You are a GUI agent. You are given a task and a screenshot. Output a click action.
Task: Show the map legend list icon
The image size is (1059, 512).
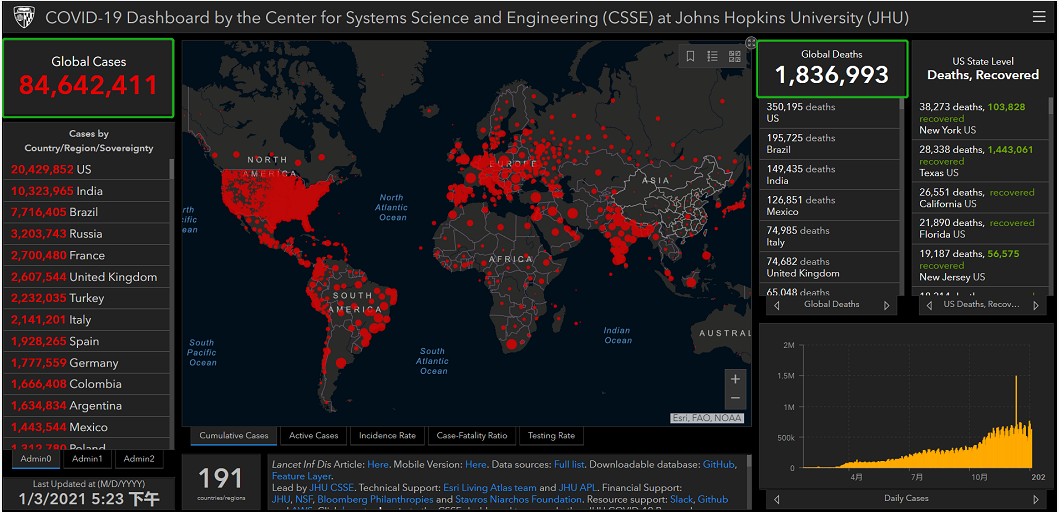tap(713, 56)
